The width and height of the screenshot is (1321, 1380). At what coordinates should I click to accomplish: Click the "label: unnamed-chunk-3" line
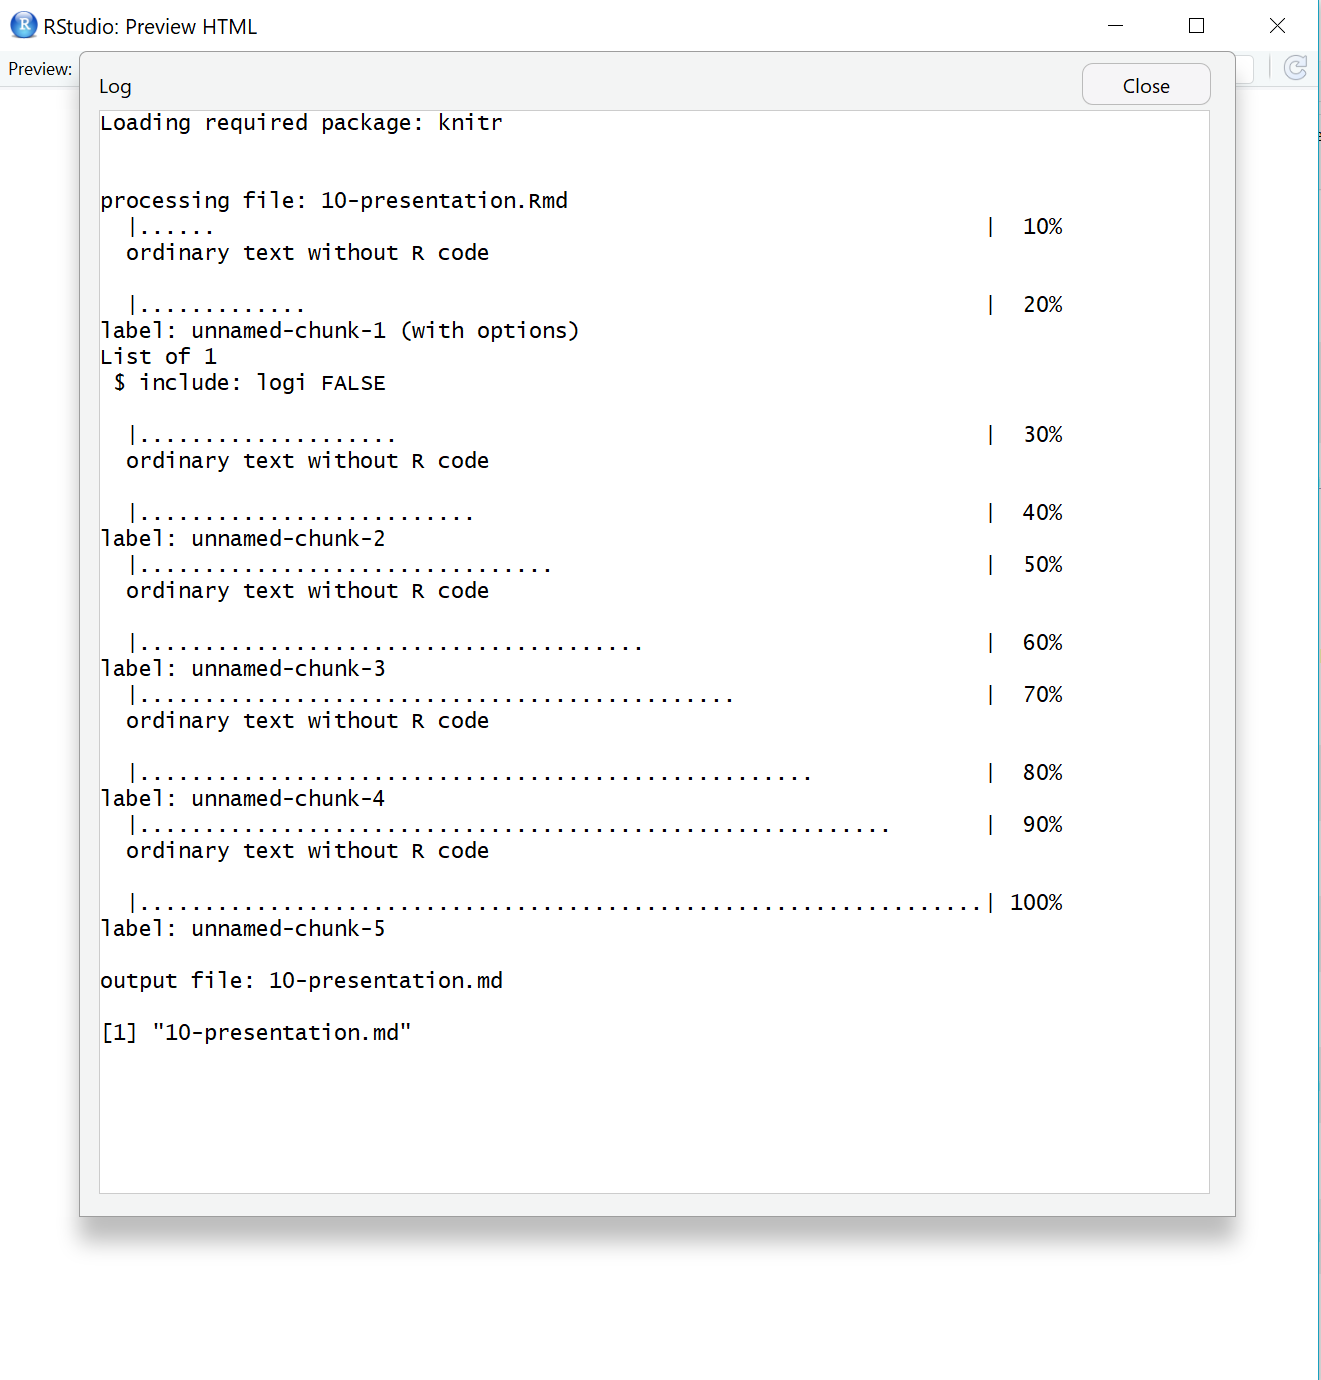(243, 668)
